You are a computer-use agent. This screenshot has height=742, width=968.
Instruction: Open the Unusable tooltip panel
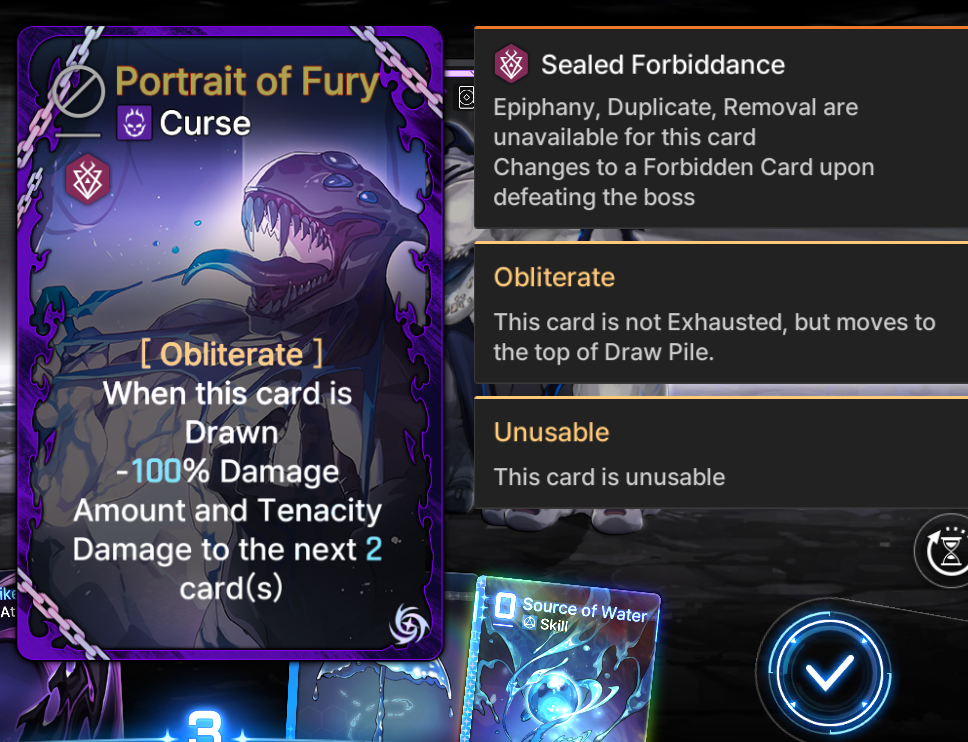click(721, 453)
